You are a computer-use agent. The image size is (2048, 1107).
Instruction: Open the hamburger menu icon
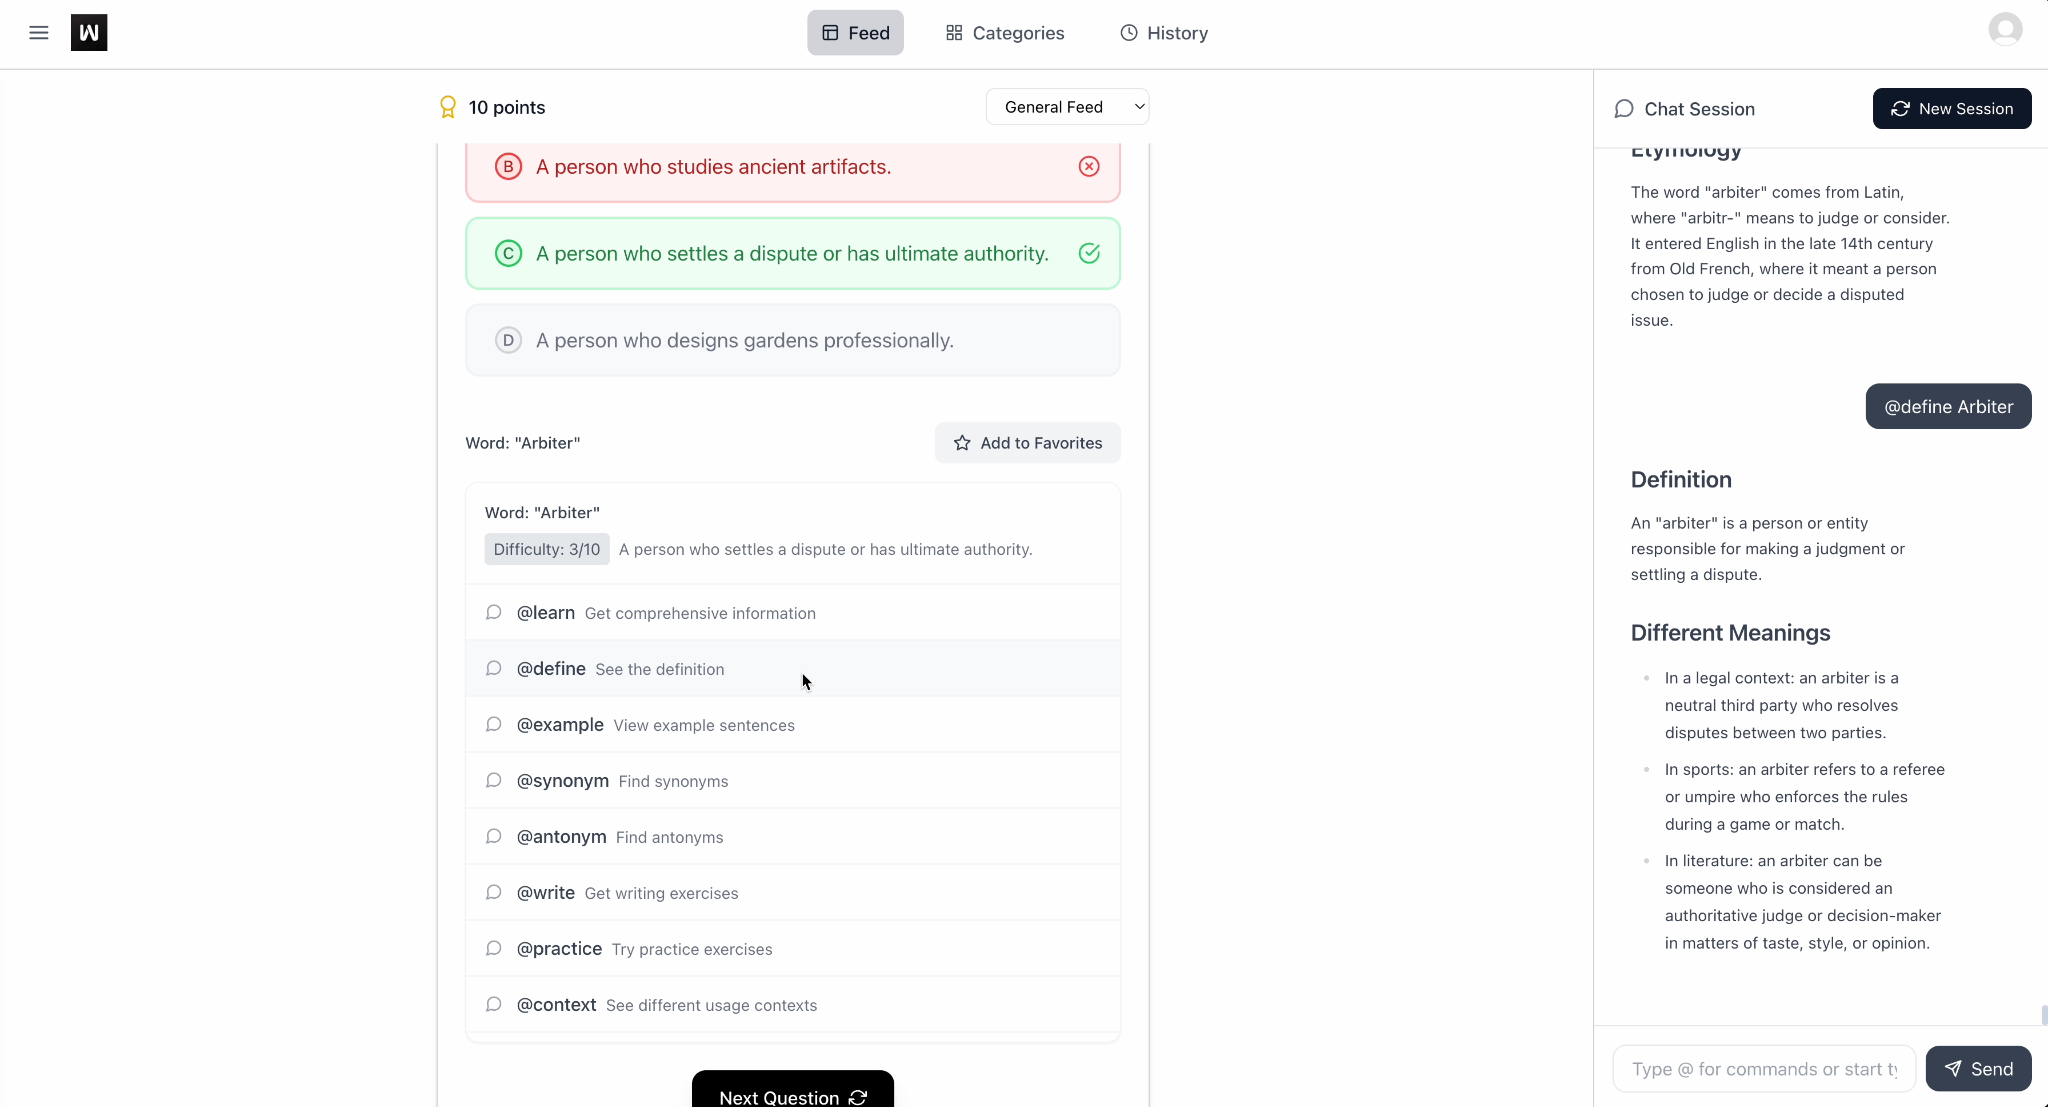[39, 33]
